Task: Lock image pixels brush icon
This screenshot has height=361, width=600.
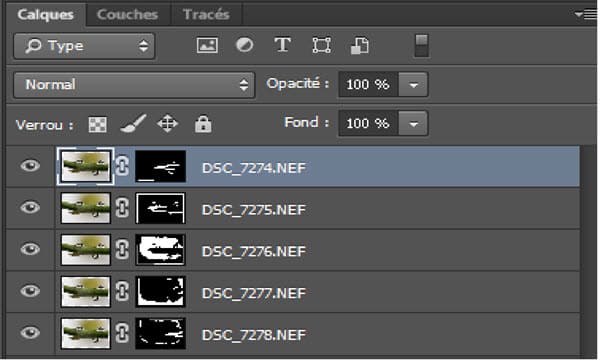Action: point(133,124)
